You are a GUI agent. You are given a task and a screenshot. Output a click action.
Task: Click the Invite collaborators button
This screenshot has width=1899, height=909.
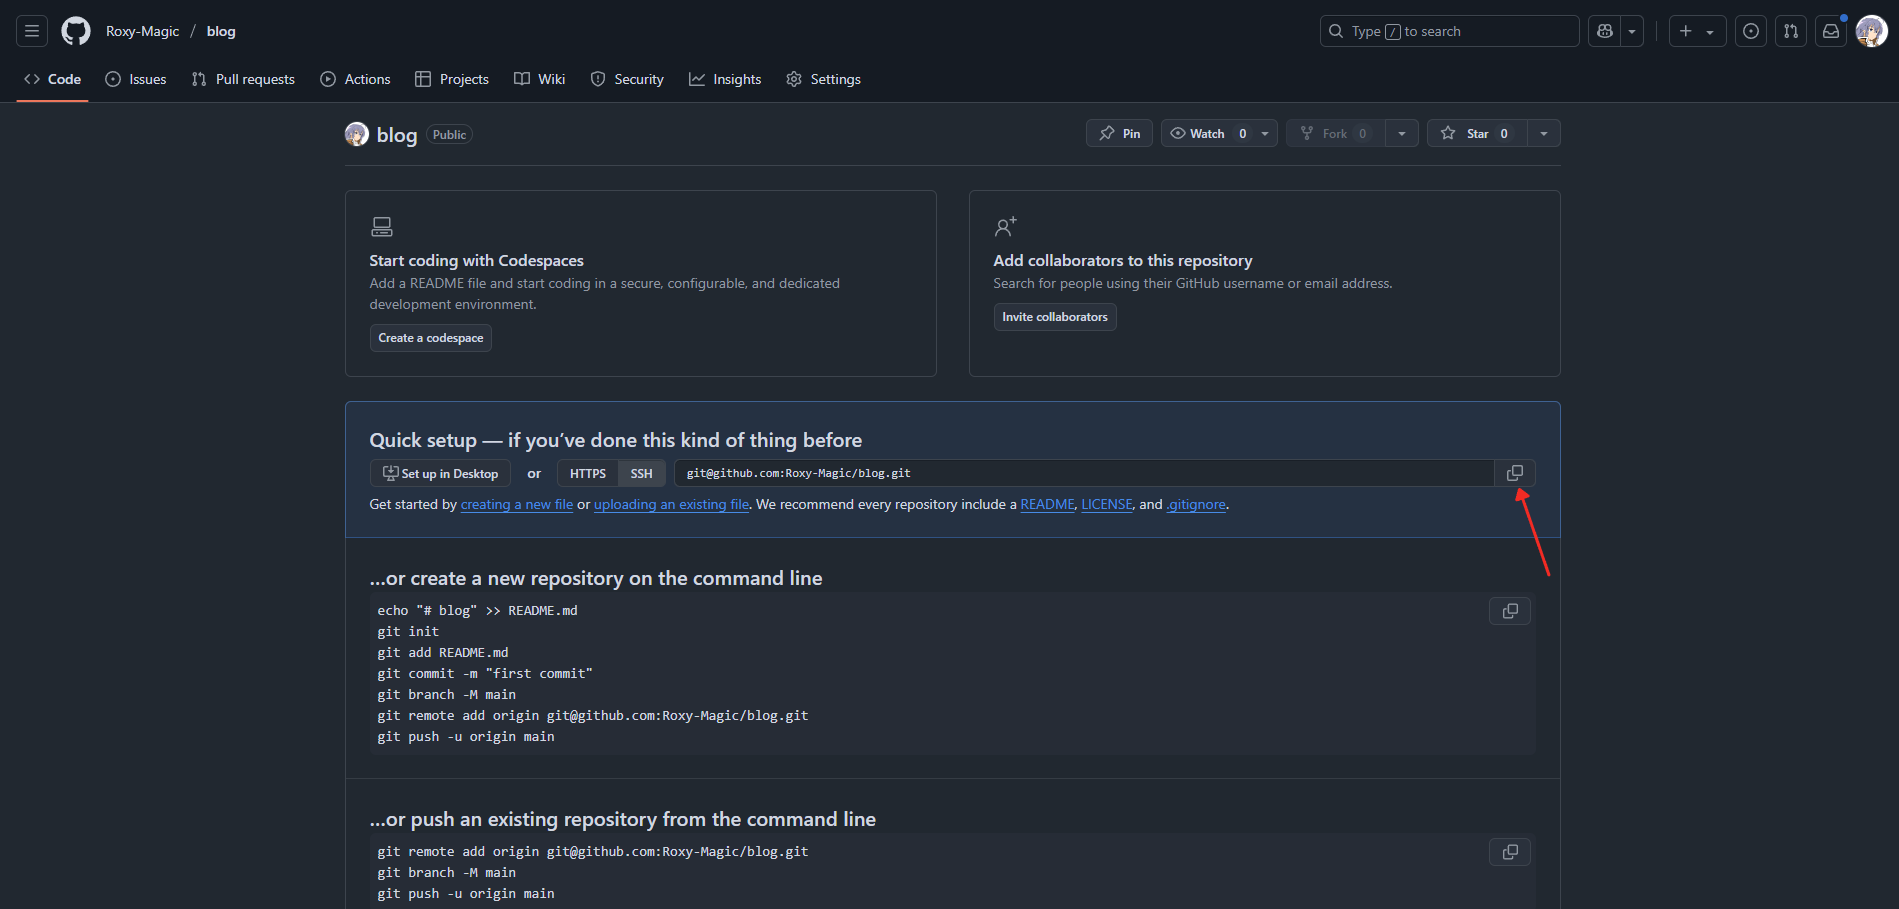(x=1055, y=317)
